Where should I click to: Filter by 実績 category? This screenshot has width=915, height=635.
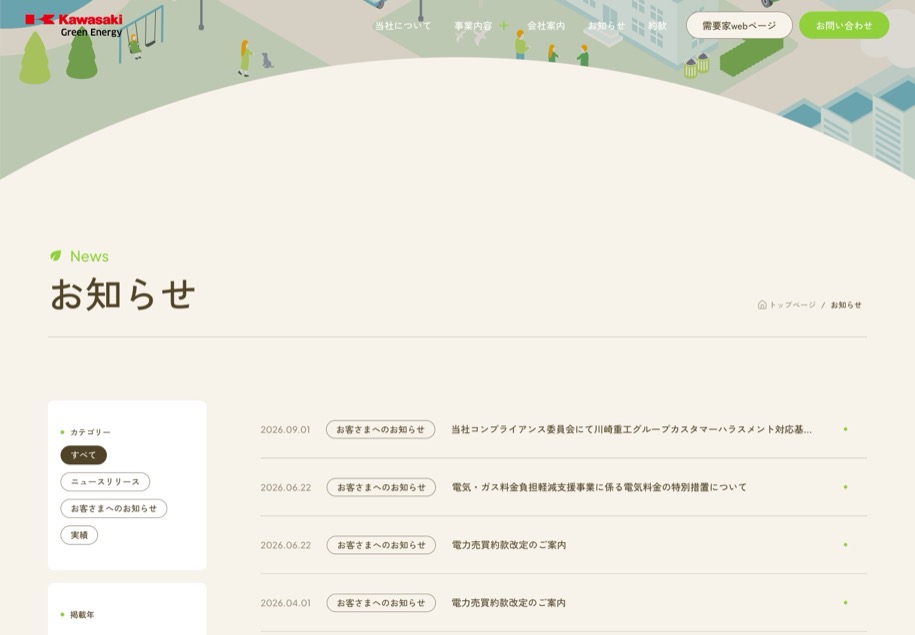point(79,535)
